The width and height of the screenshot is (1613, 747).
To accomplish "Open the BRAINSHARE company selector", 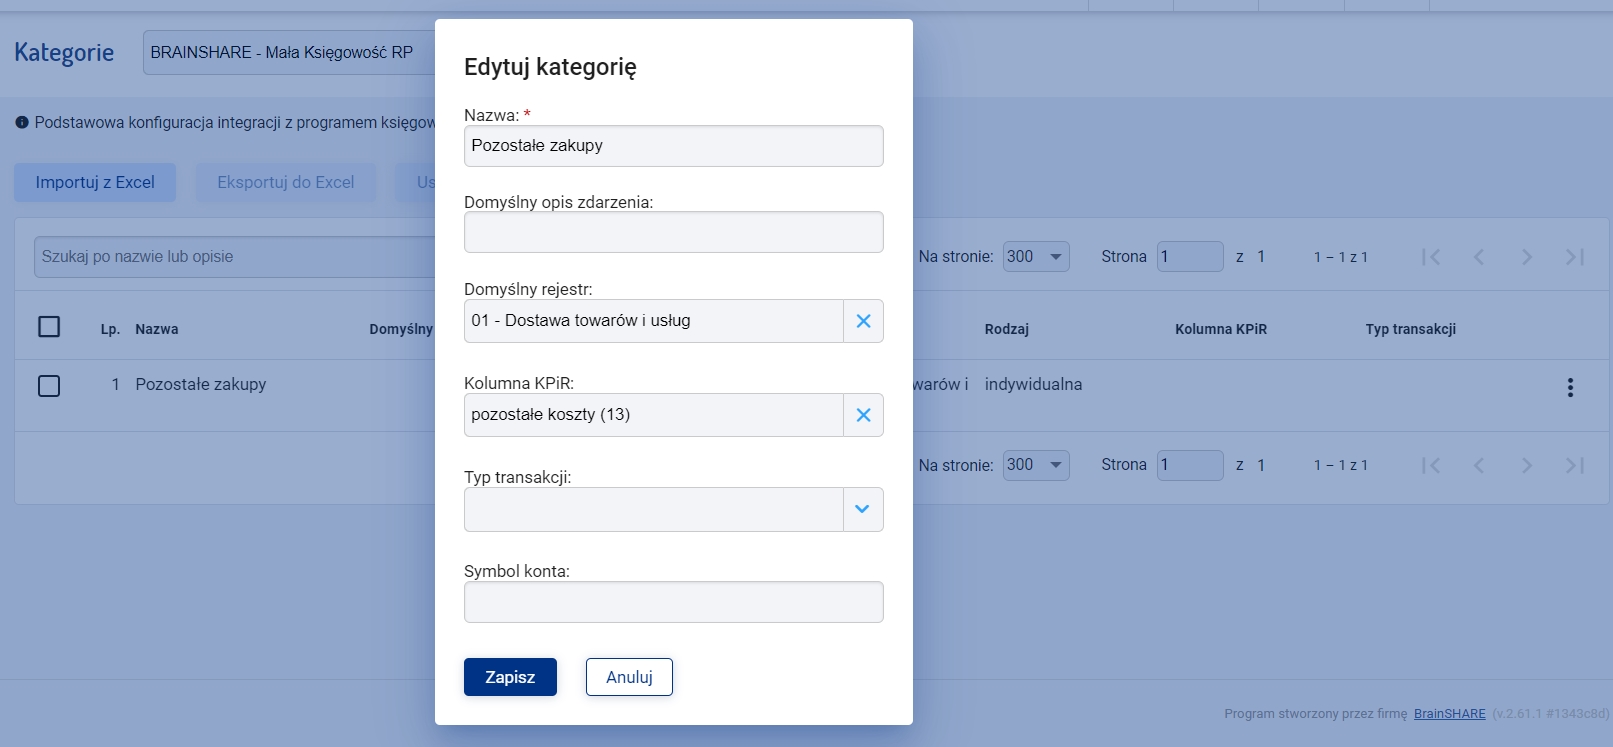I will (x=290, y=52).
